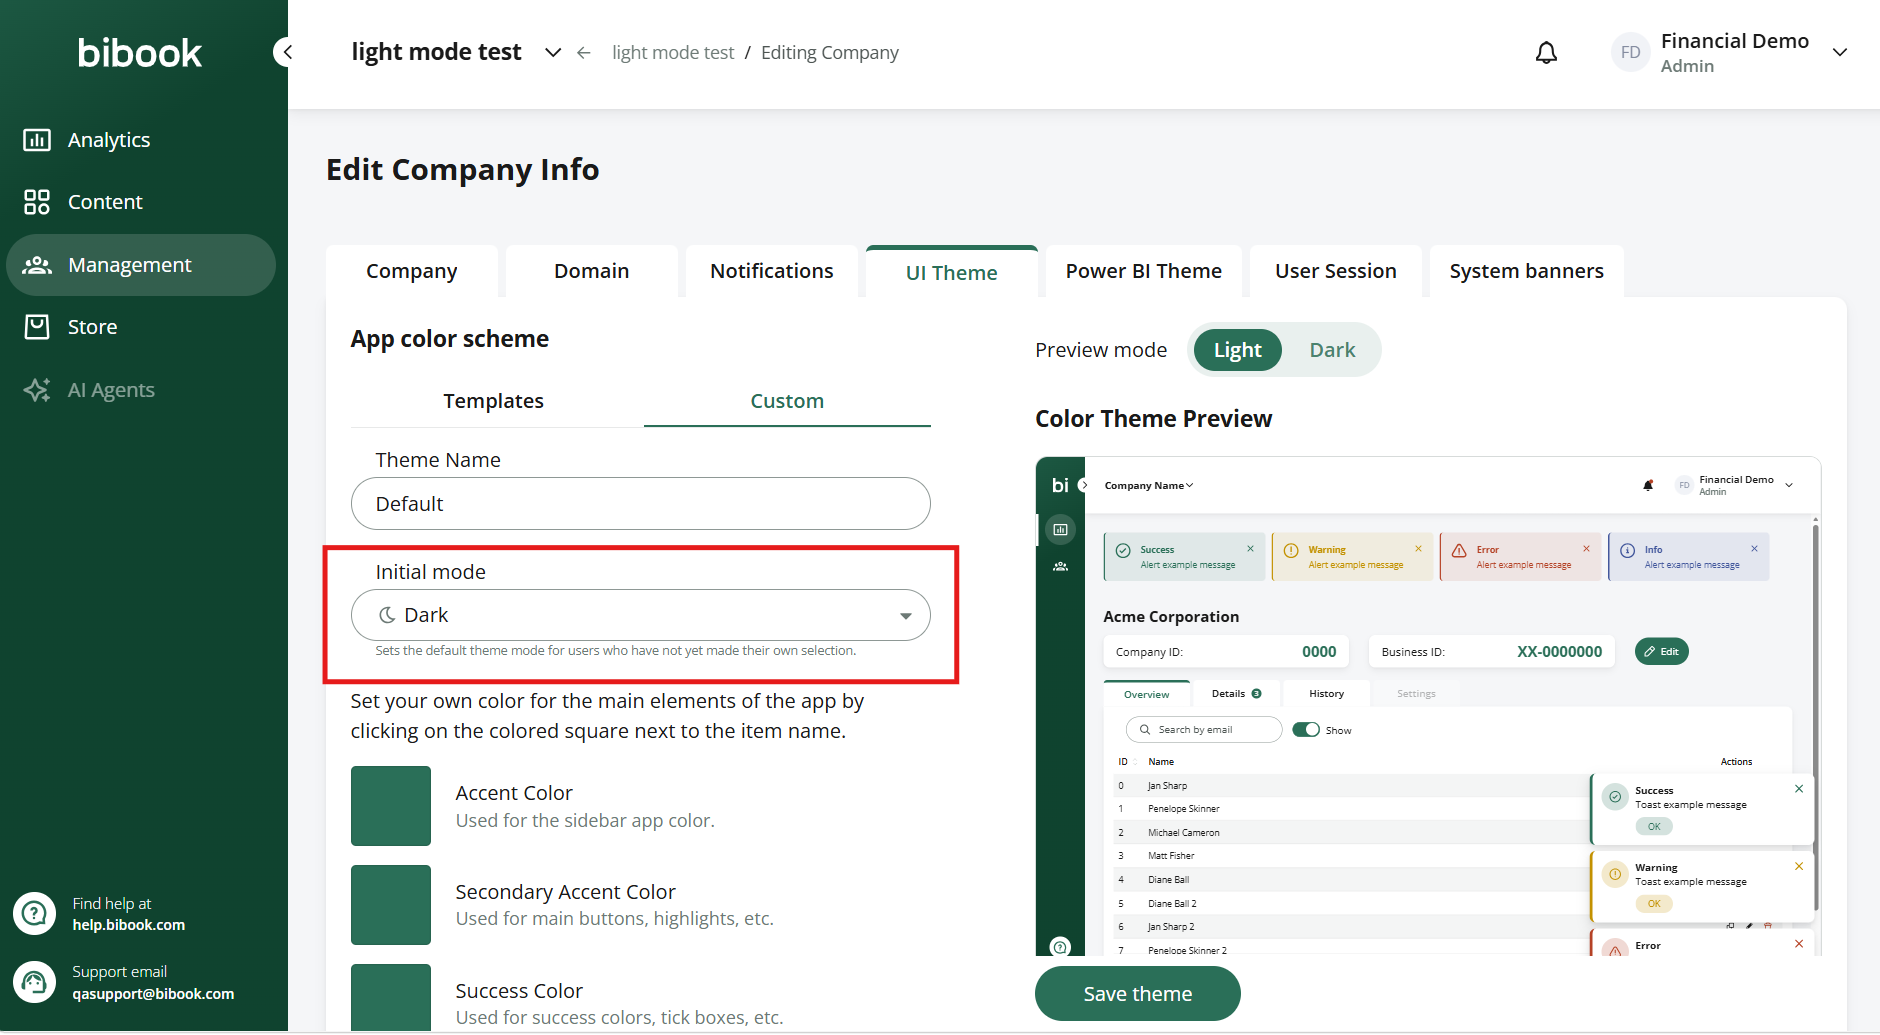Click OK on the Success toast

coord(1654,826)
